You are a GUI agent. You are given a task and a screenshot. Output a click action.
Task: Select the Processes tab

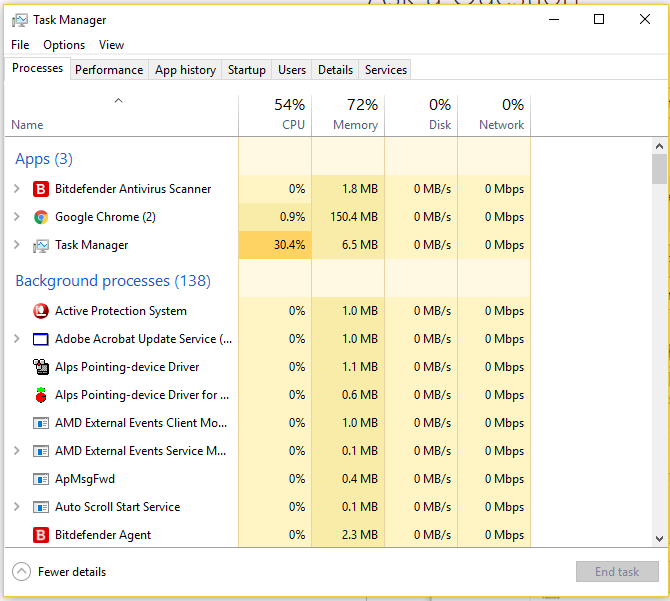(x=37, y=68)
